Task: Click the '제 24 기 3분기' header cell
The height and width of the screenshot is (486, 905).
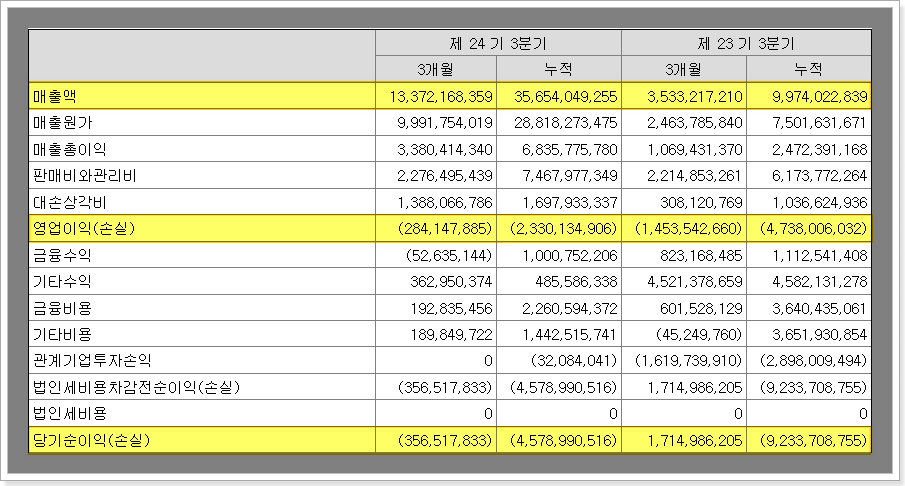Action: pos(498,43)
